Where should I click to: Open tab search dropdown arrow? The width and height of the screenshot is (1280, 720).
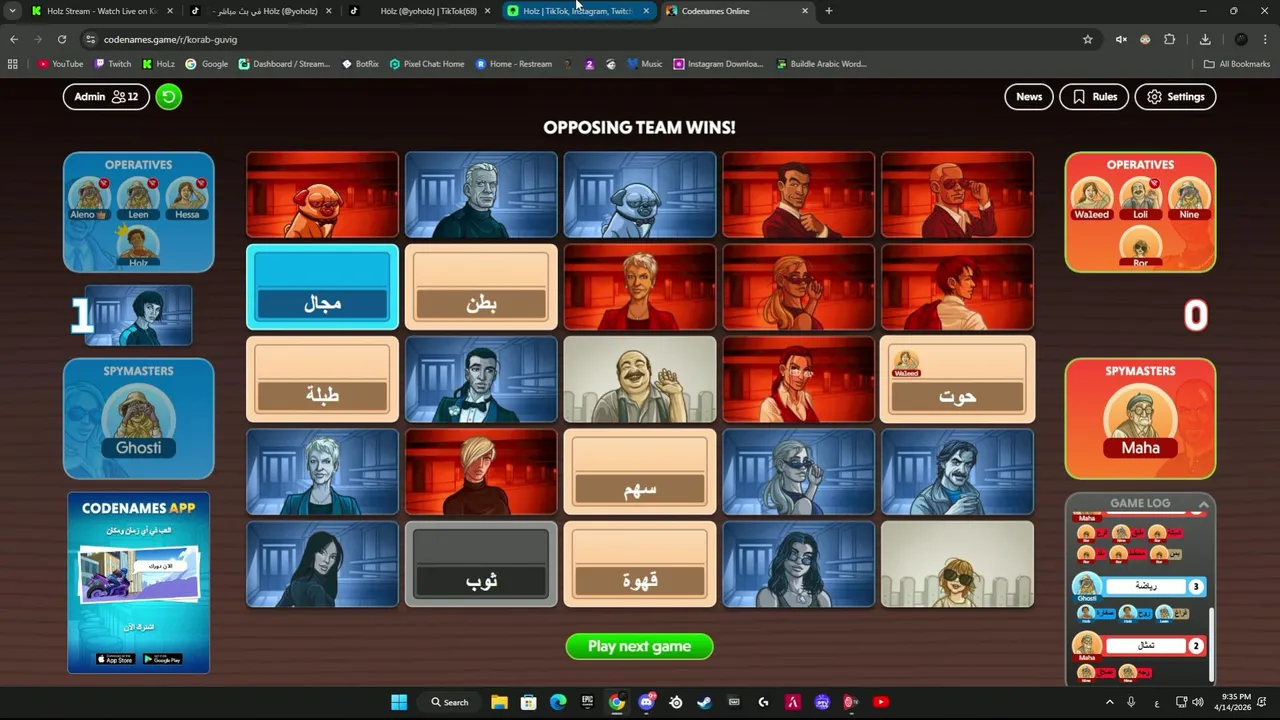[12, 11]
